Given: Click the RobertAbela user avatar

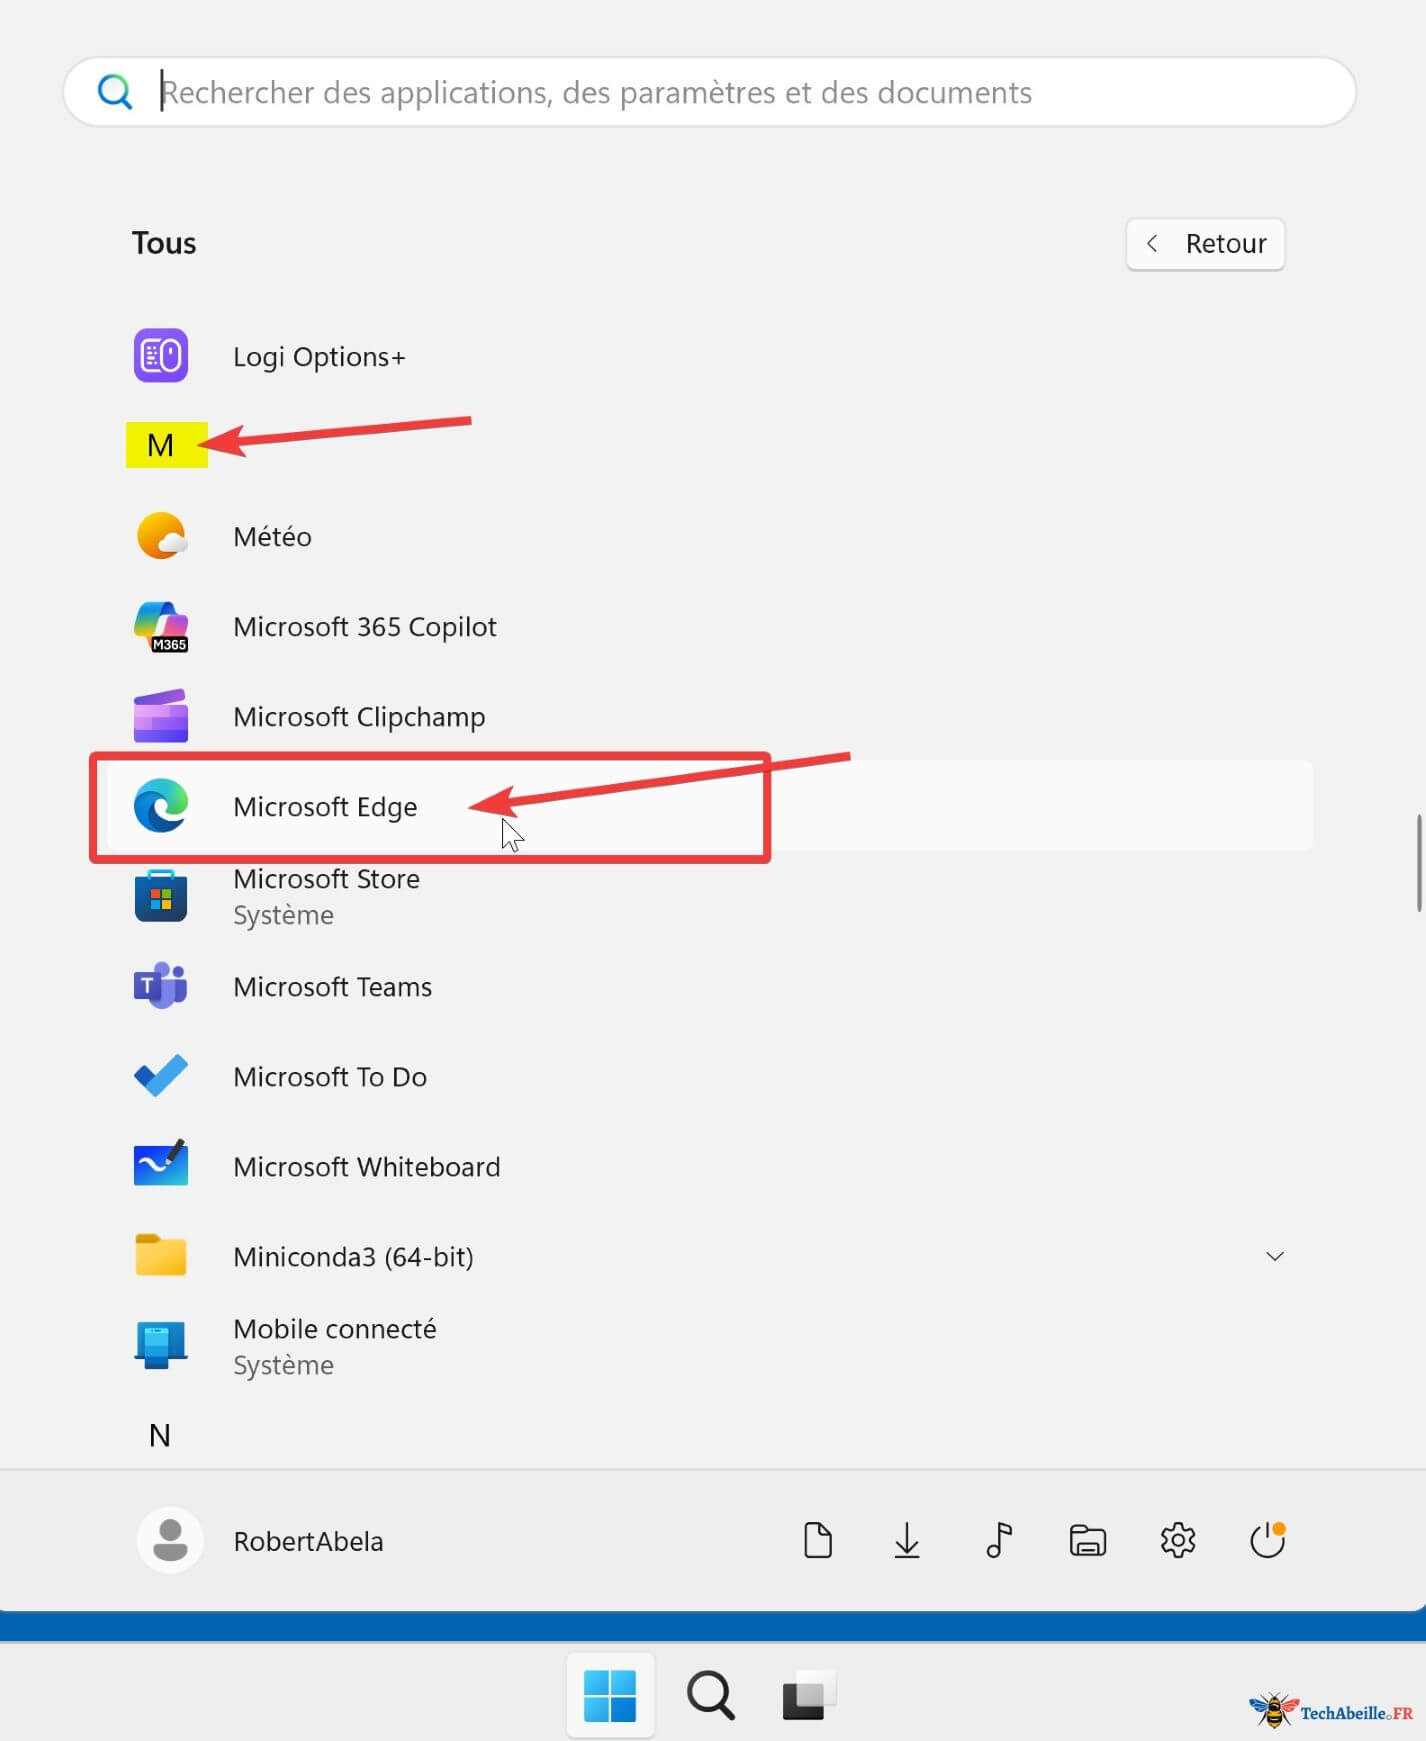Looking at the screenshot, I should [170, 1540].
